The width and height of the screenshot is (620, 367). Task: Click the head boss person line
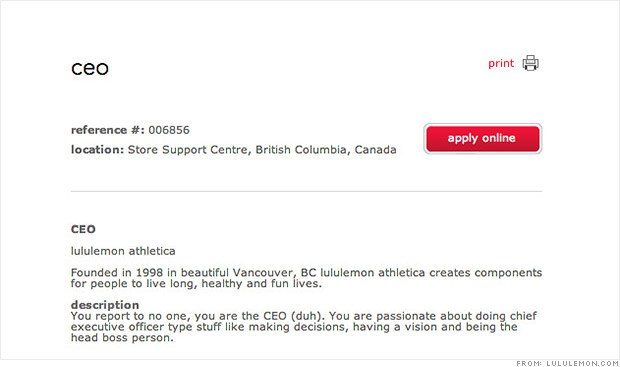[122, 338]
